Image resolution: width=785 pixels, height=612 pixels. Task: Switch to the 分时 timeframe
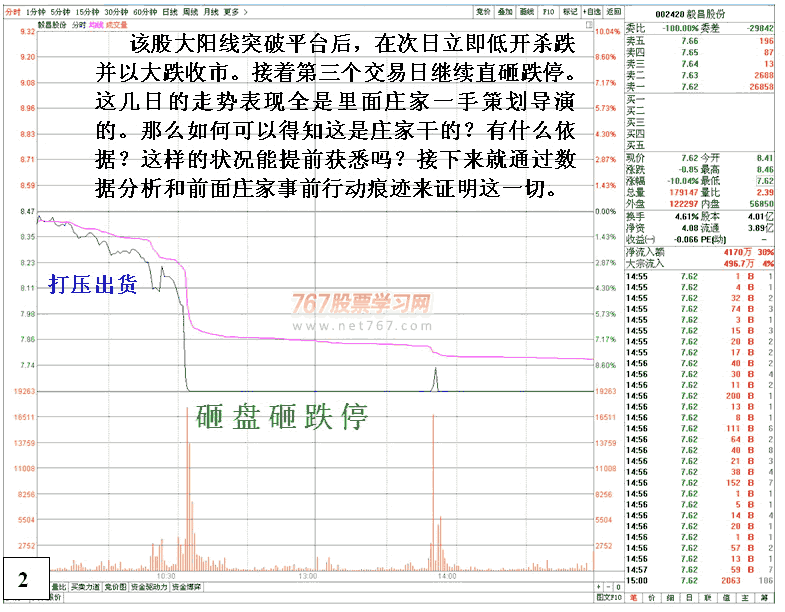[13, 12]
